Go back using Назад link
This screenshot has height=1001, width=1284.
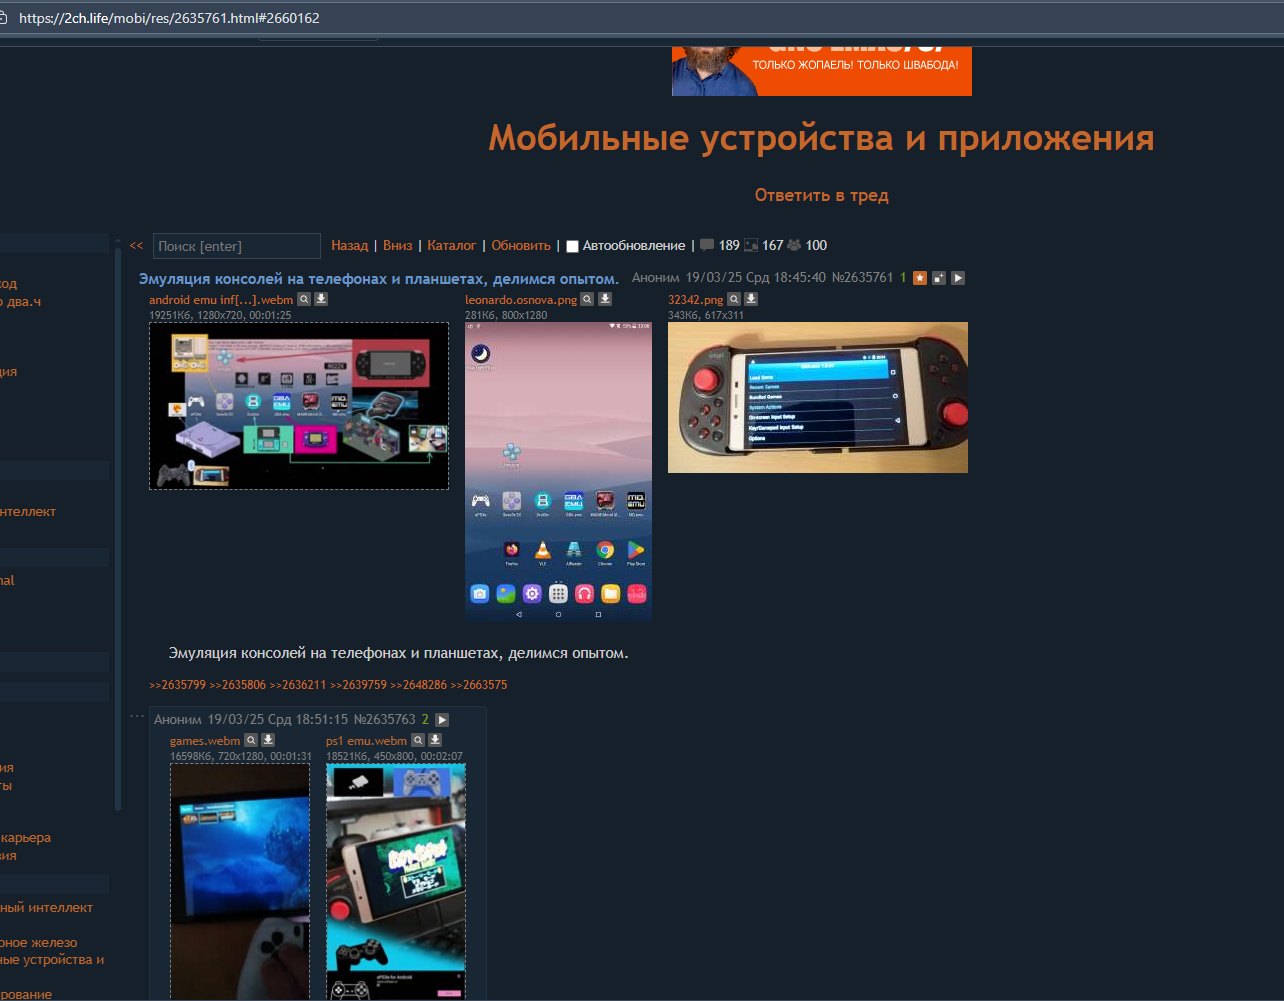pos(349,246)
